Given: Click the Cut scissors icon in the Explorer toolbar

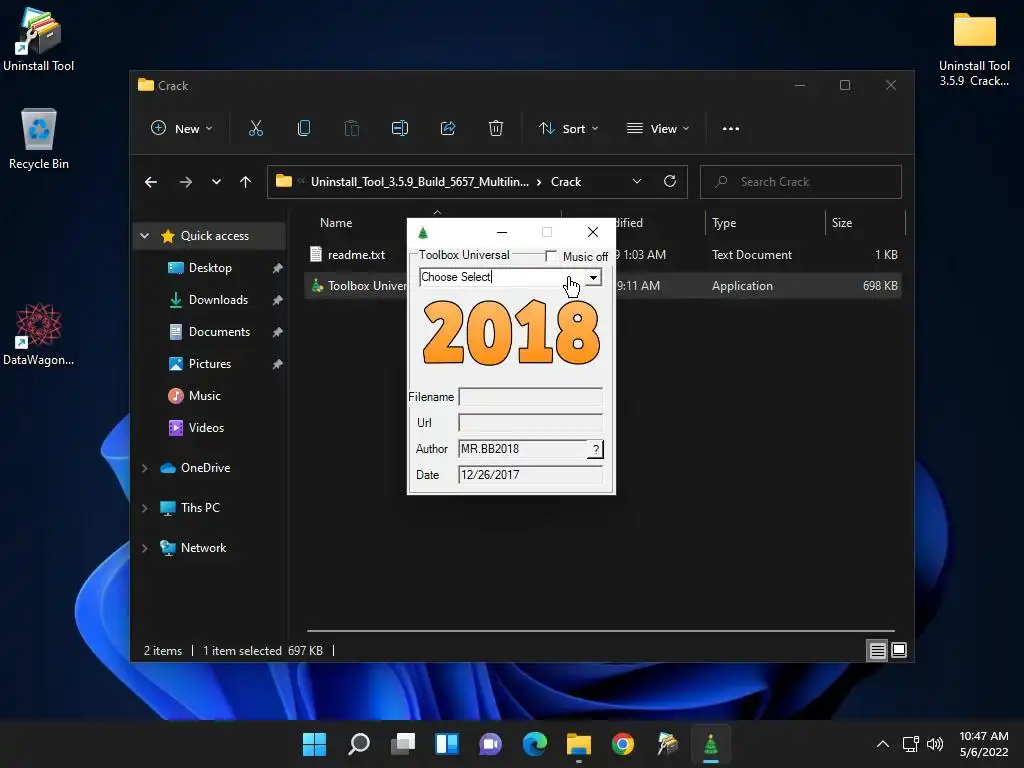Looking at the screenshot, I should coord(255,129).
